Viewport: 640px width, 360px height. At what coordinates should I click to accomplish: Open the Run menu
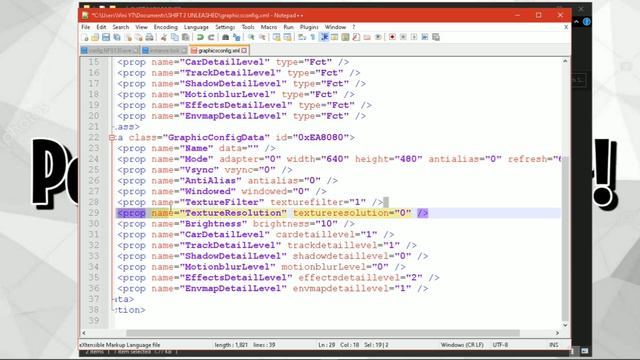pos(289,27)
